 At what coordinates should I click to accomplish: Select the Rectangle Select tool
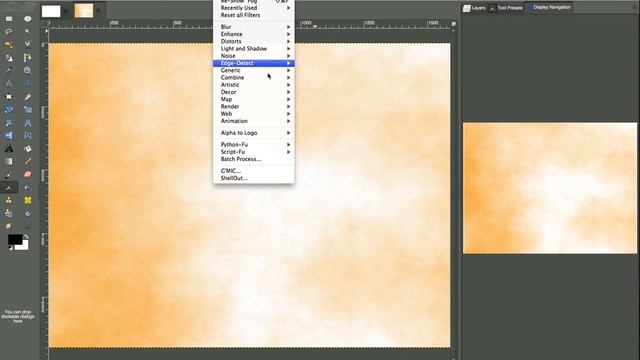[x=9, y=19]
